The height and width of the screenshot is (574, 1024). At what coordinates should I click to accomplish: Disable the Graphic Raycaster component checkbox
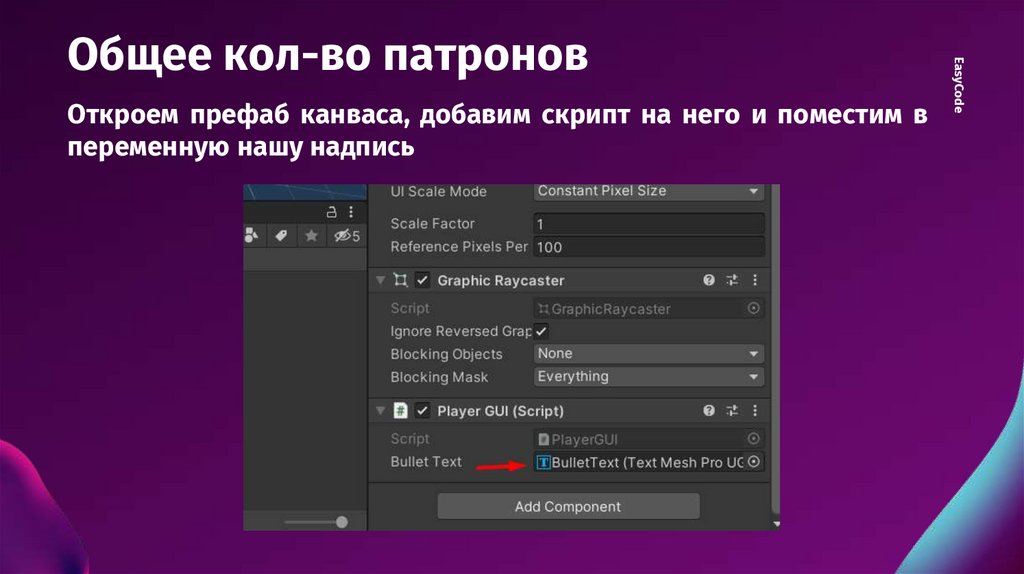[423, 280]
